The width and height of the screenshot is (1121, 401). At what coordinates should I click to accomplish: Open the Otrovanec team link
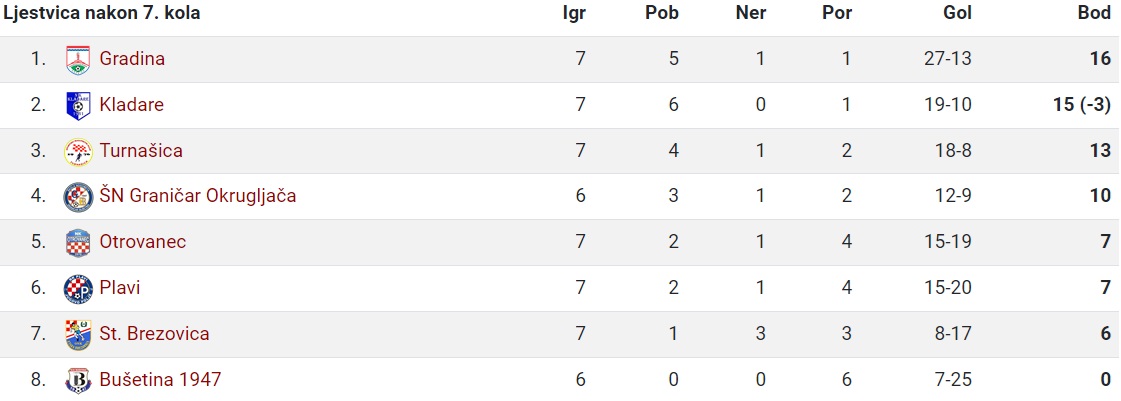[x=143, y=242]
